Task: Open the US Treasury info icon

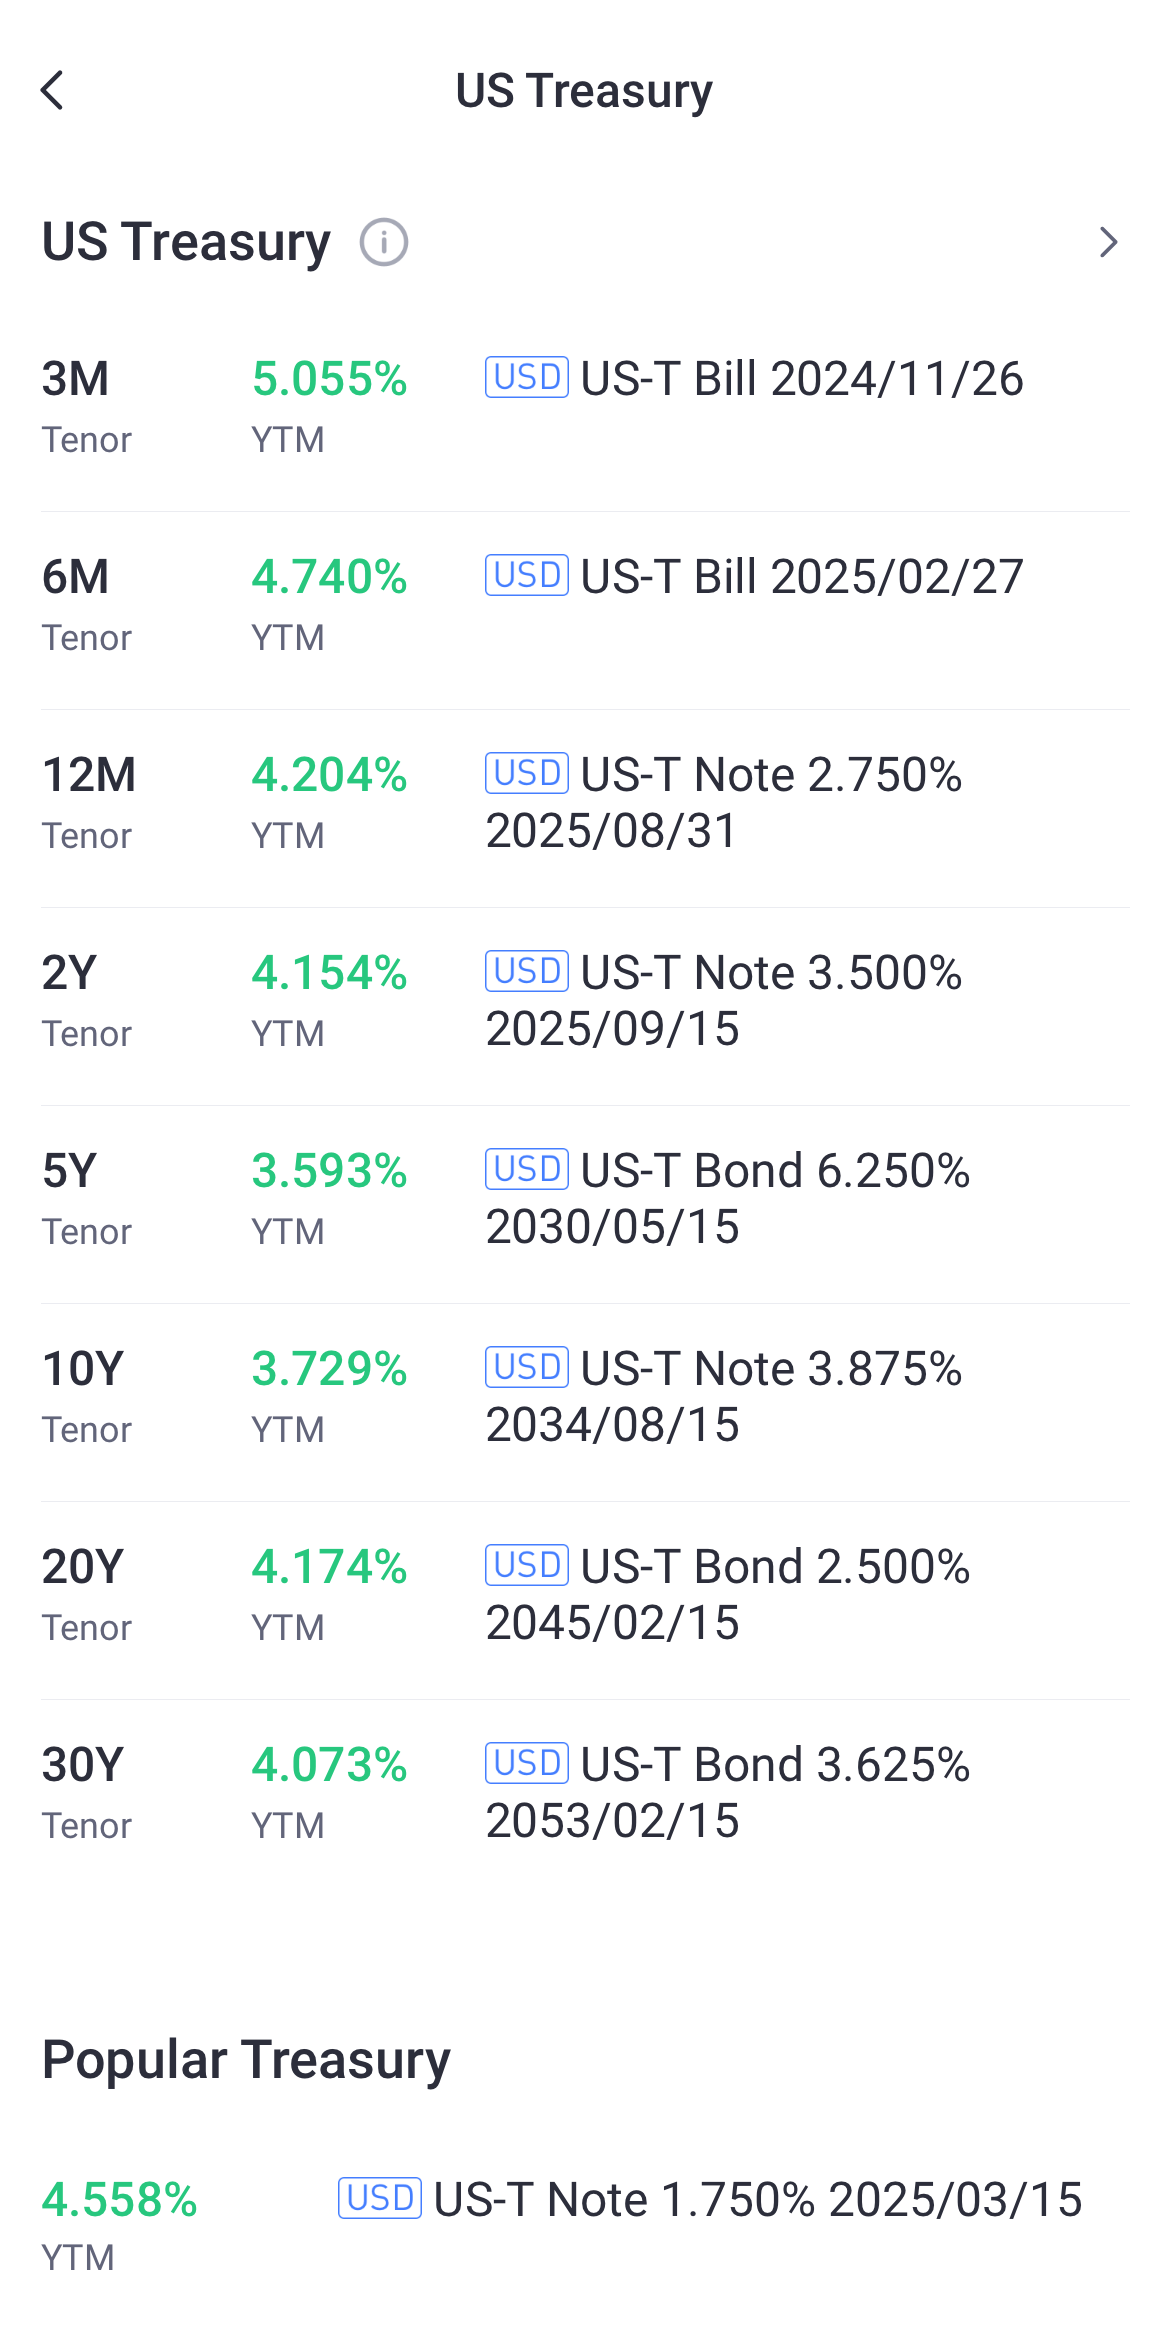Action: pyautogui.click(x=384, y=242)
